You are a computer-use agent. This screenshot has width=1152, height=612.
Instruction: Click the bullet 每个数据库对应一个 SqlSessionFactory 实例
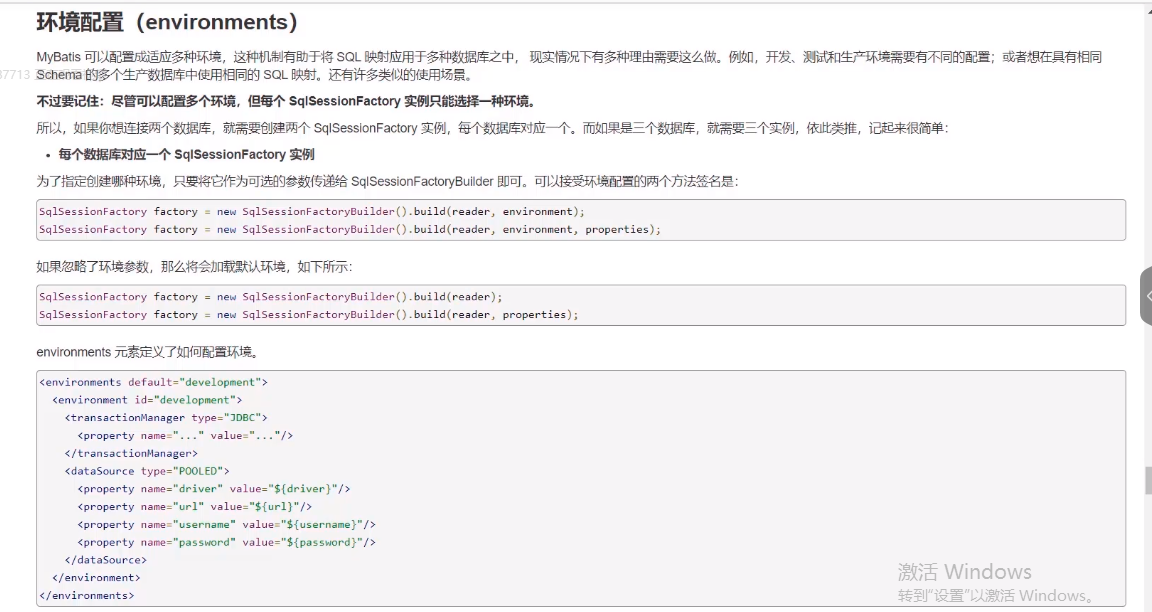click(186, 154)
